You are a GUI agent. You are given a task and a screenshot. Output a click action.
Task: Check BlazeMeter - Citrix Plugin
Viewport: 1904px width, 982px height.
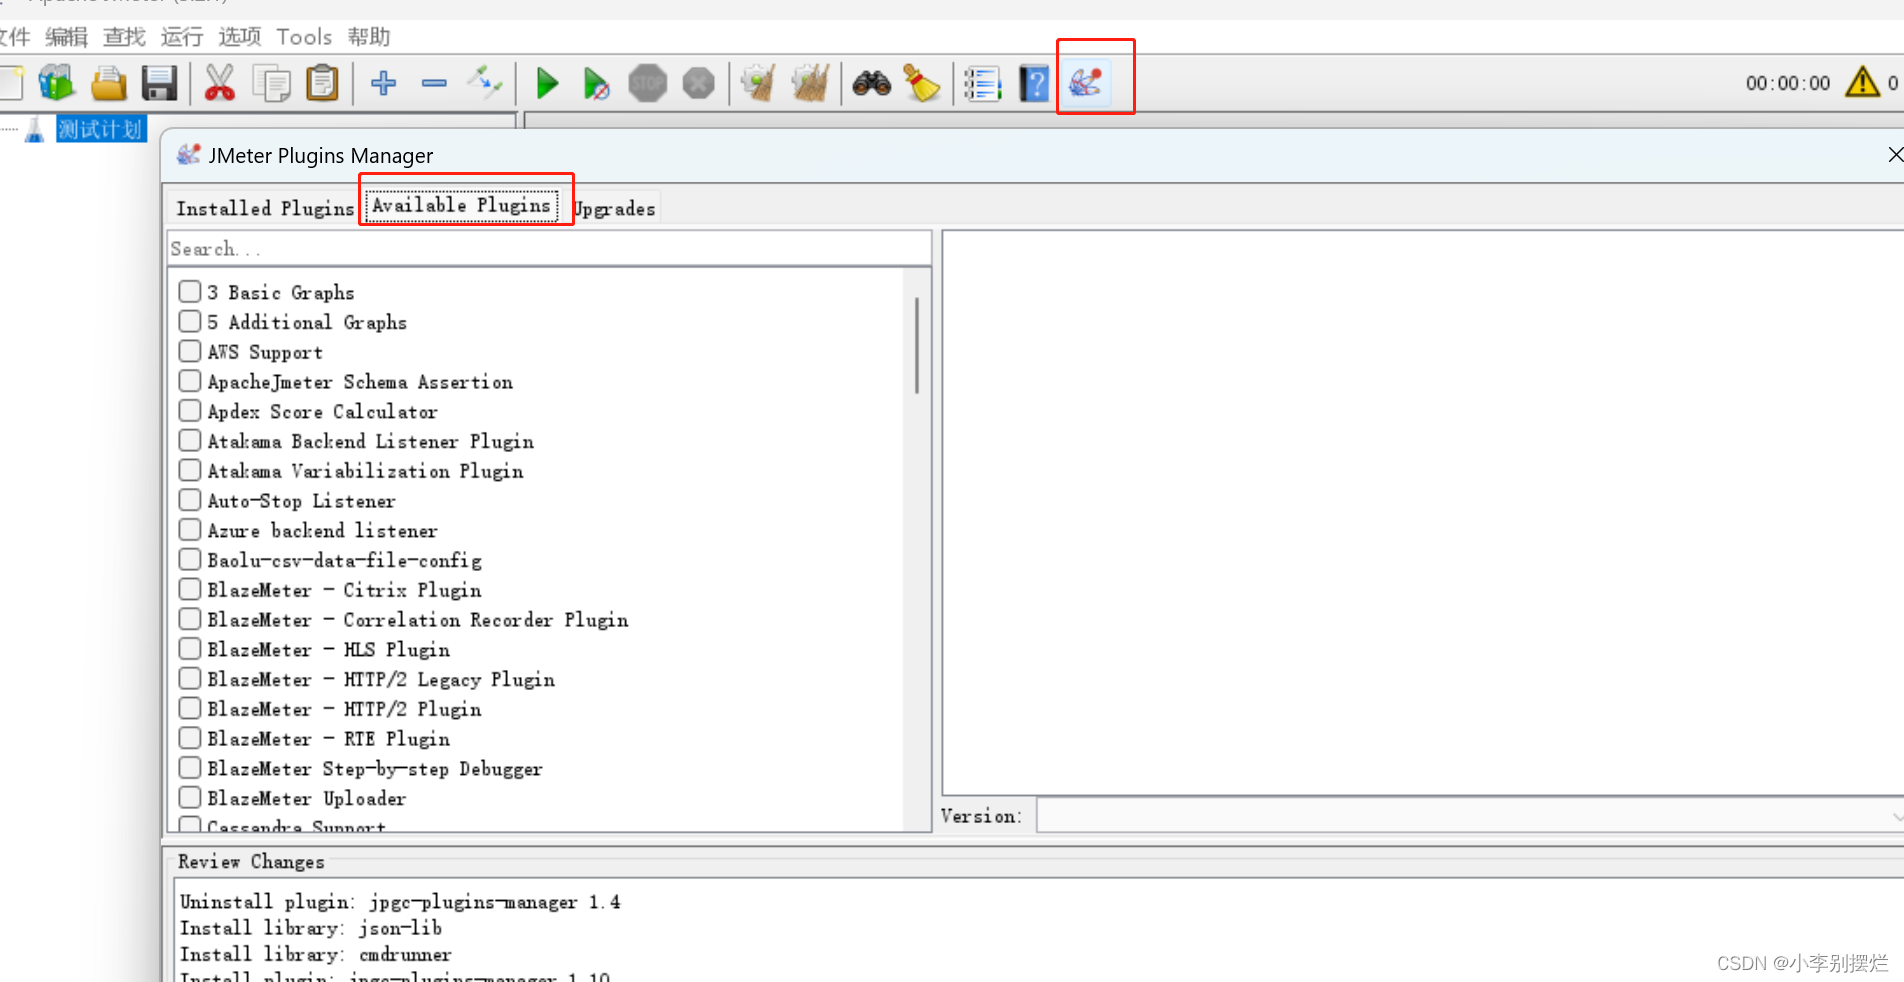point(190,589)
